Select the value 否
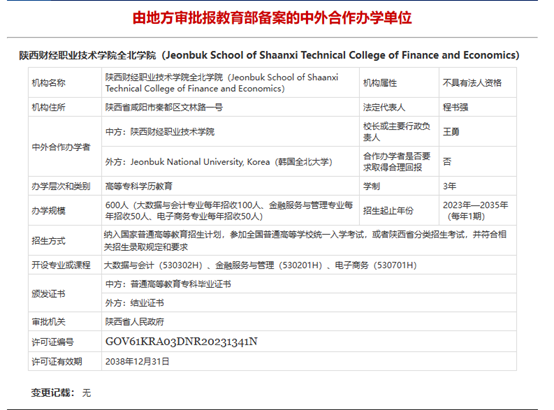The width and height of the screenshot is (554, 410). (447, 162)
